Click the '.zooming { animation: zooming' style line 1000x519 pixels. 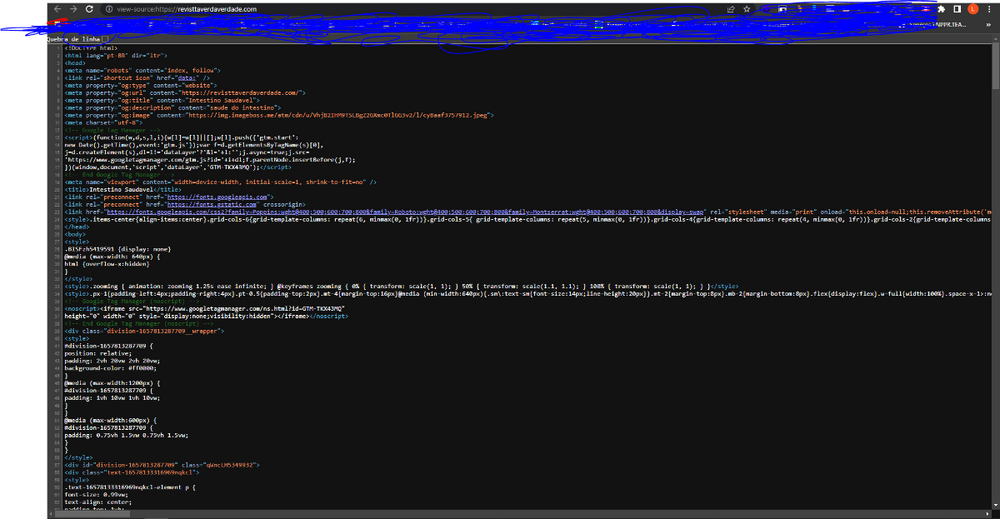(401, 286)
